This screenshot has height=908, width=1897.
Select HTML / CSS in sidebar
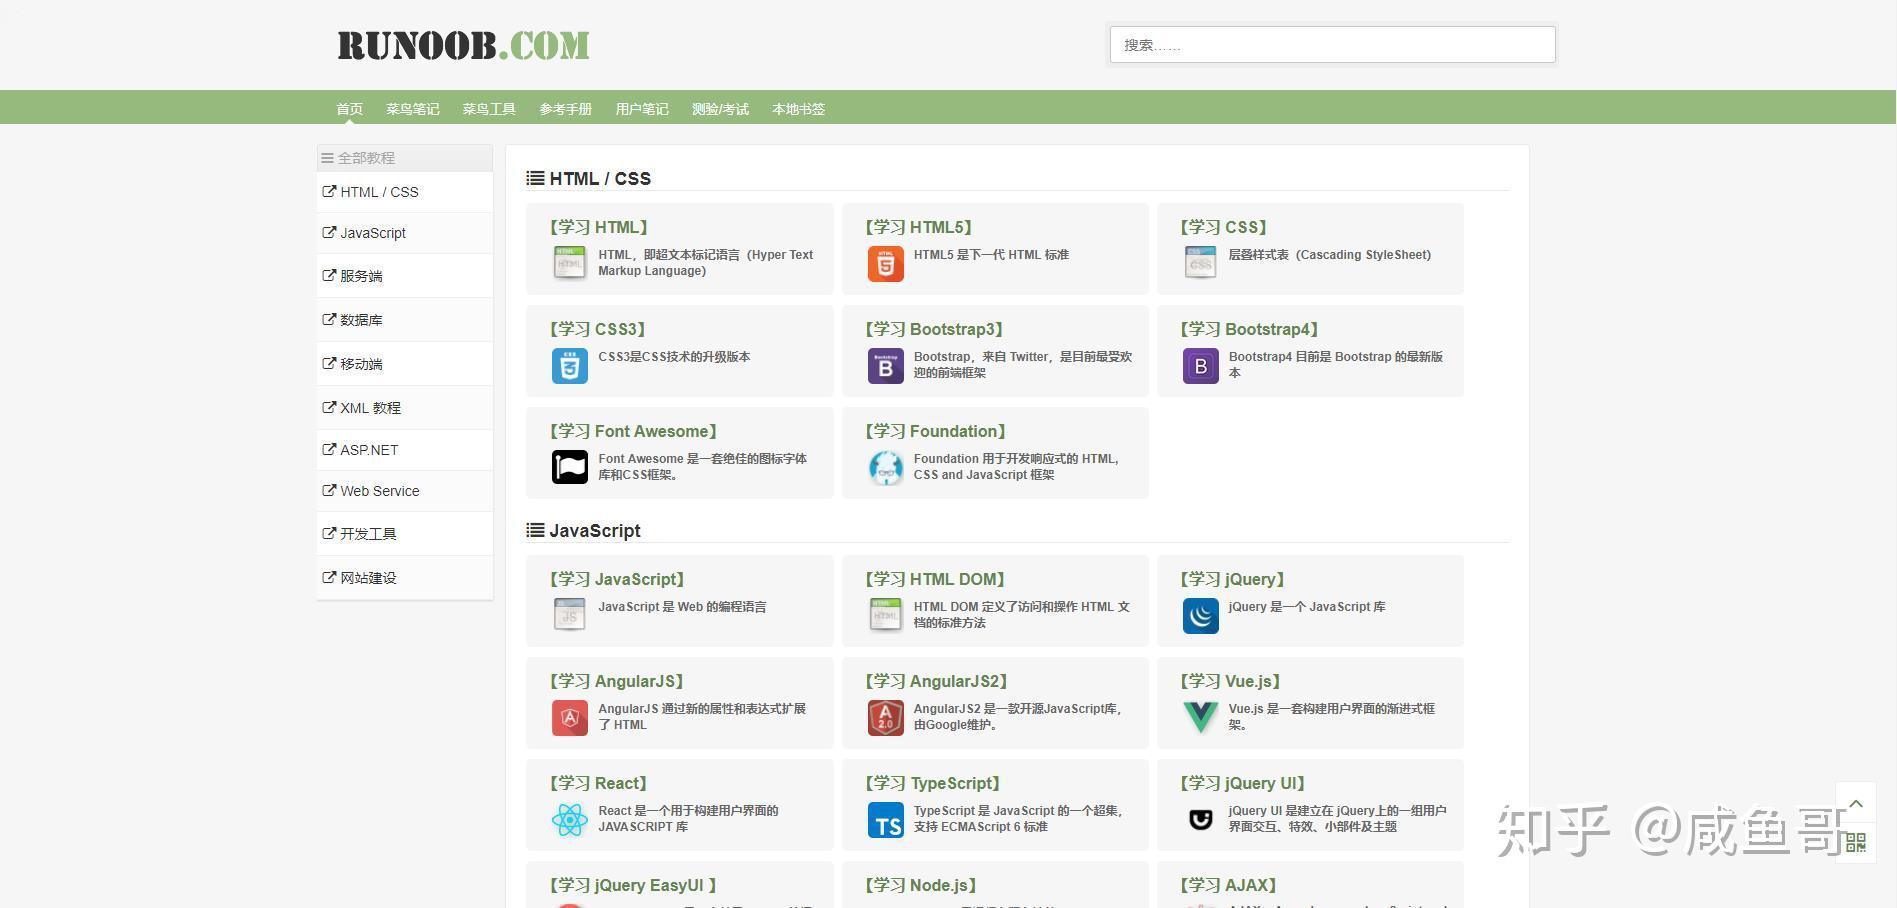(x=405, y=192)
